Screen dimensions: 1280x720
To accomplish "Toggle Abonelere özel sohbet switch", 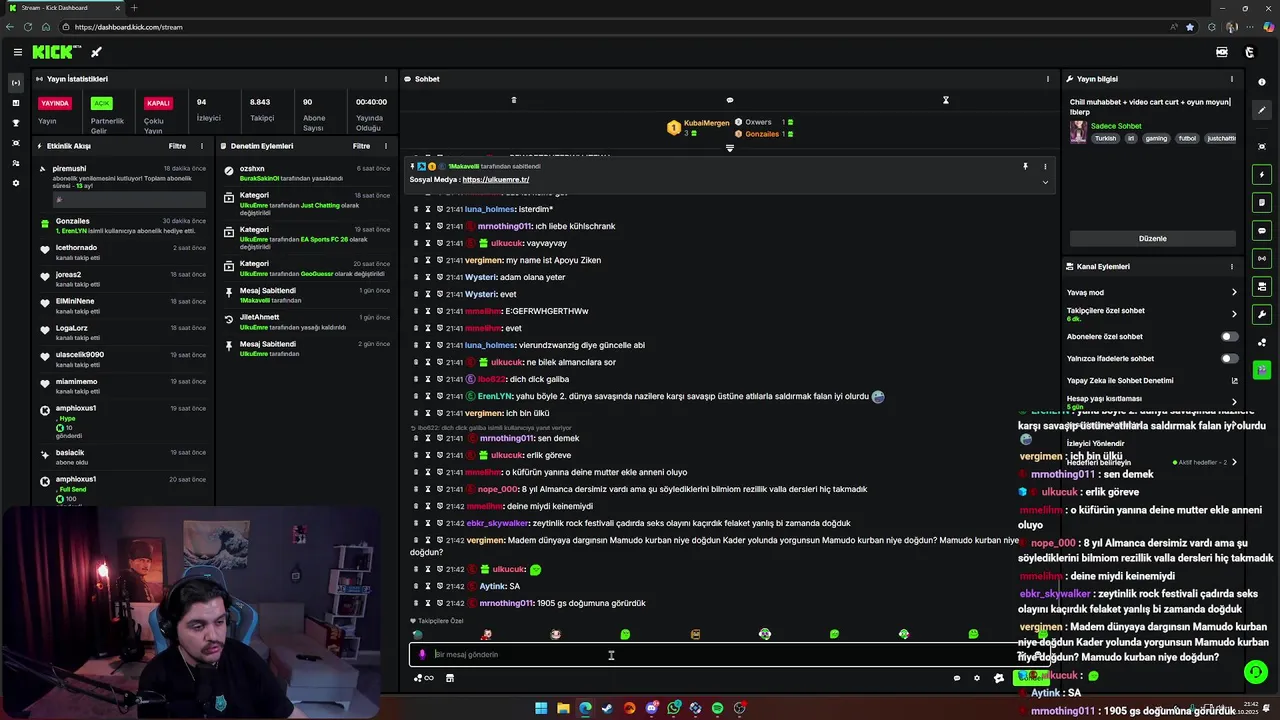I will (1230, 337).
